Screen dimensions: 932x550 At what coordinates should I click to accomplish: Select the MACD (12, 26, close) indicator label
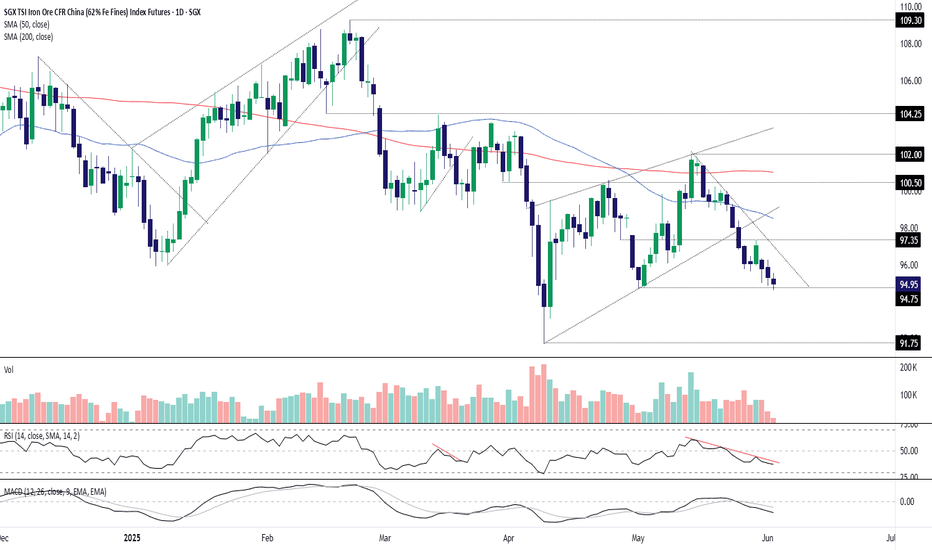55,492
